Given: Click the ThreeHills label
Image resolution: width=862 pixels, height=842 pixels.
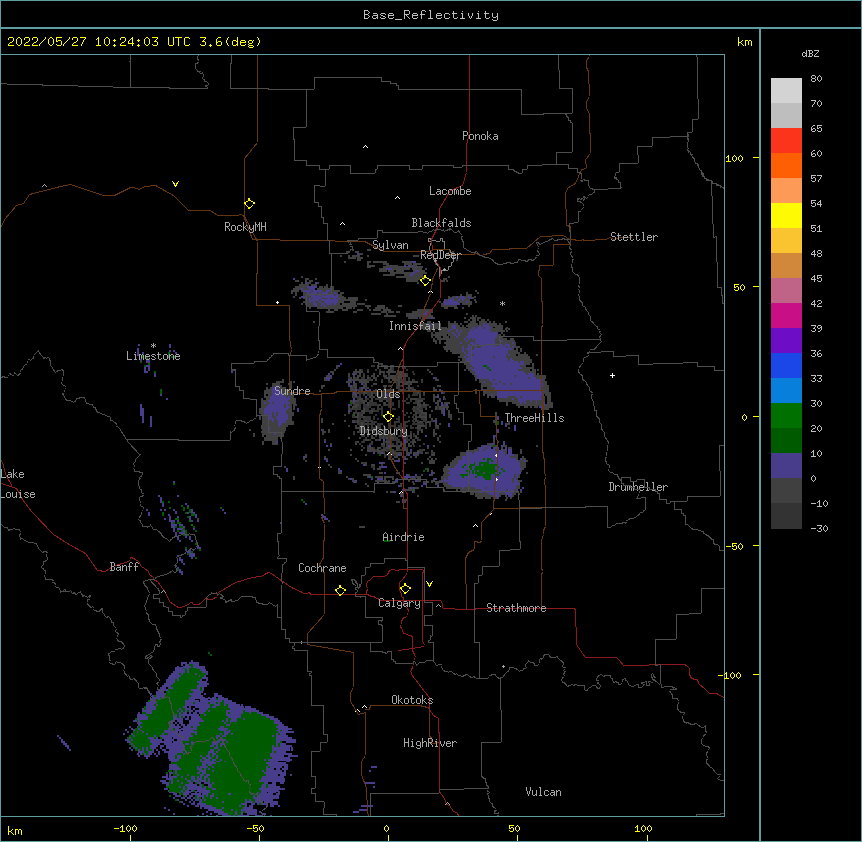Looking at the screenshot, I should (x=534, y=418).
